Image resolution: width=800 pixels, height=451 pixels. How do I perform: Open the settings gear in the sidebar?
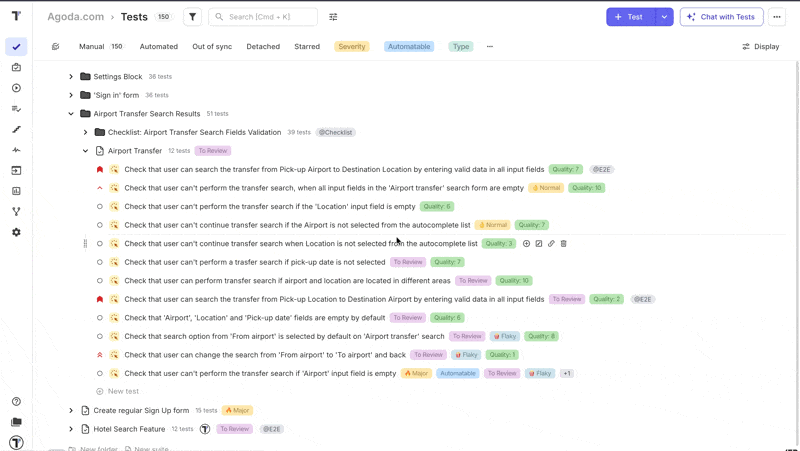pyautogui.click(x=16, y=232)
